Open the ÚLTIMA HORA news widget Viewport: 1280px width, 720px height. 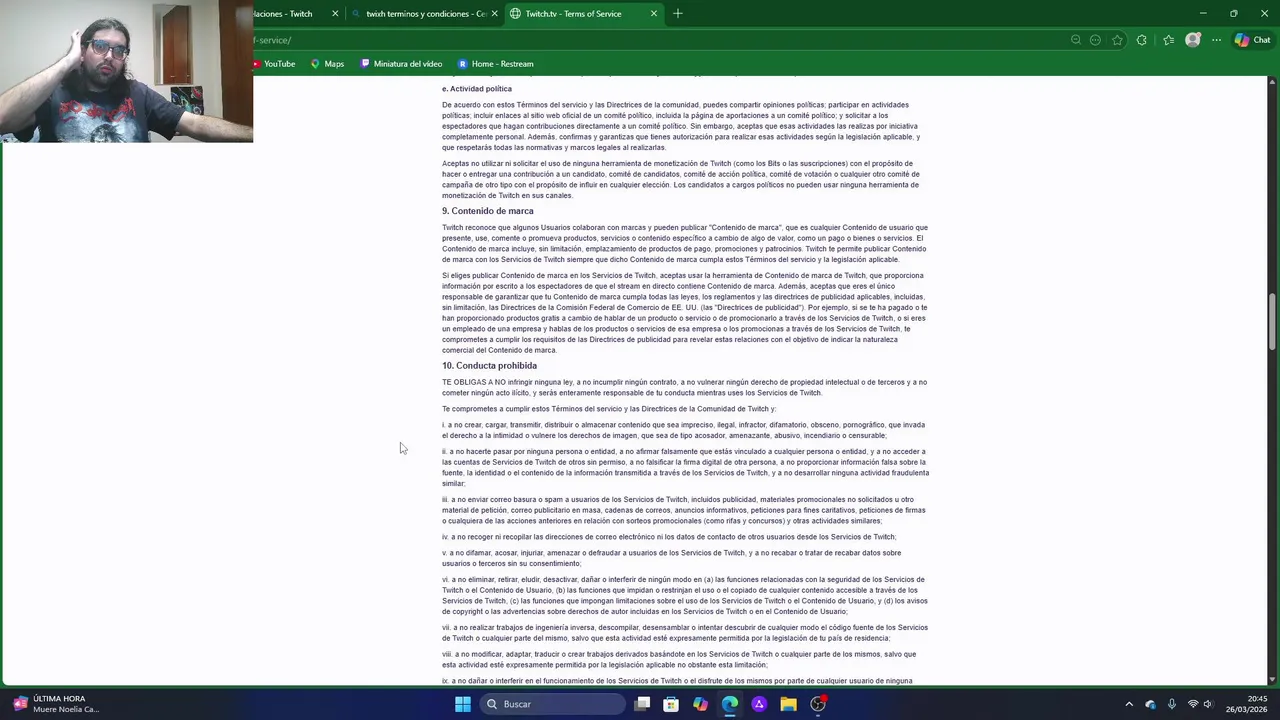56,704
